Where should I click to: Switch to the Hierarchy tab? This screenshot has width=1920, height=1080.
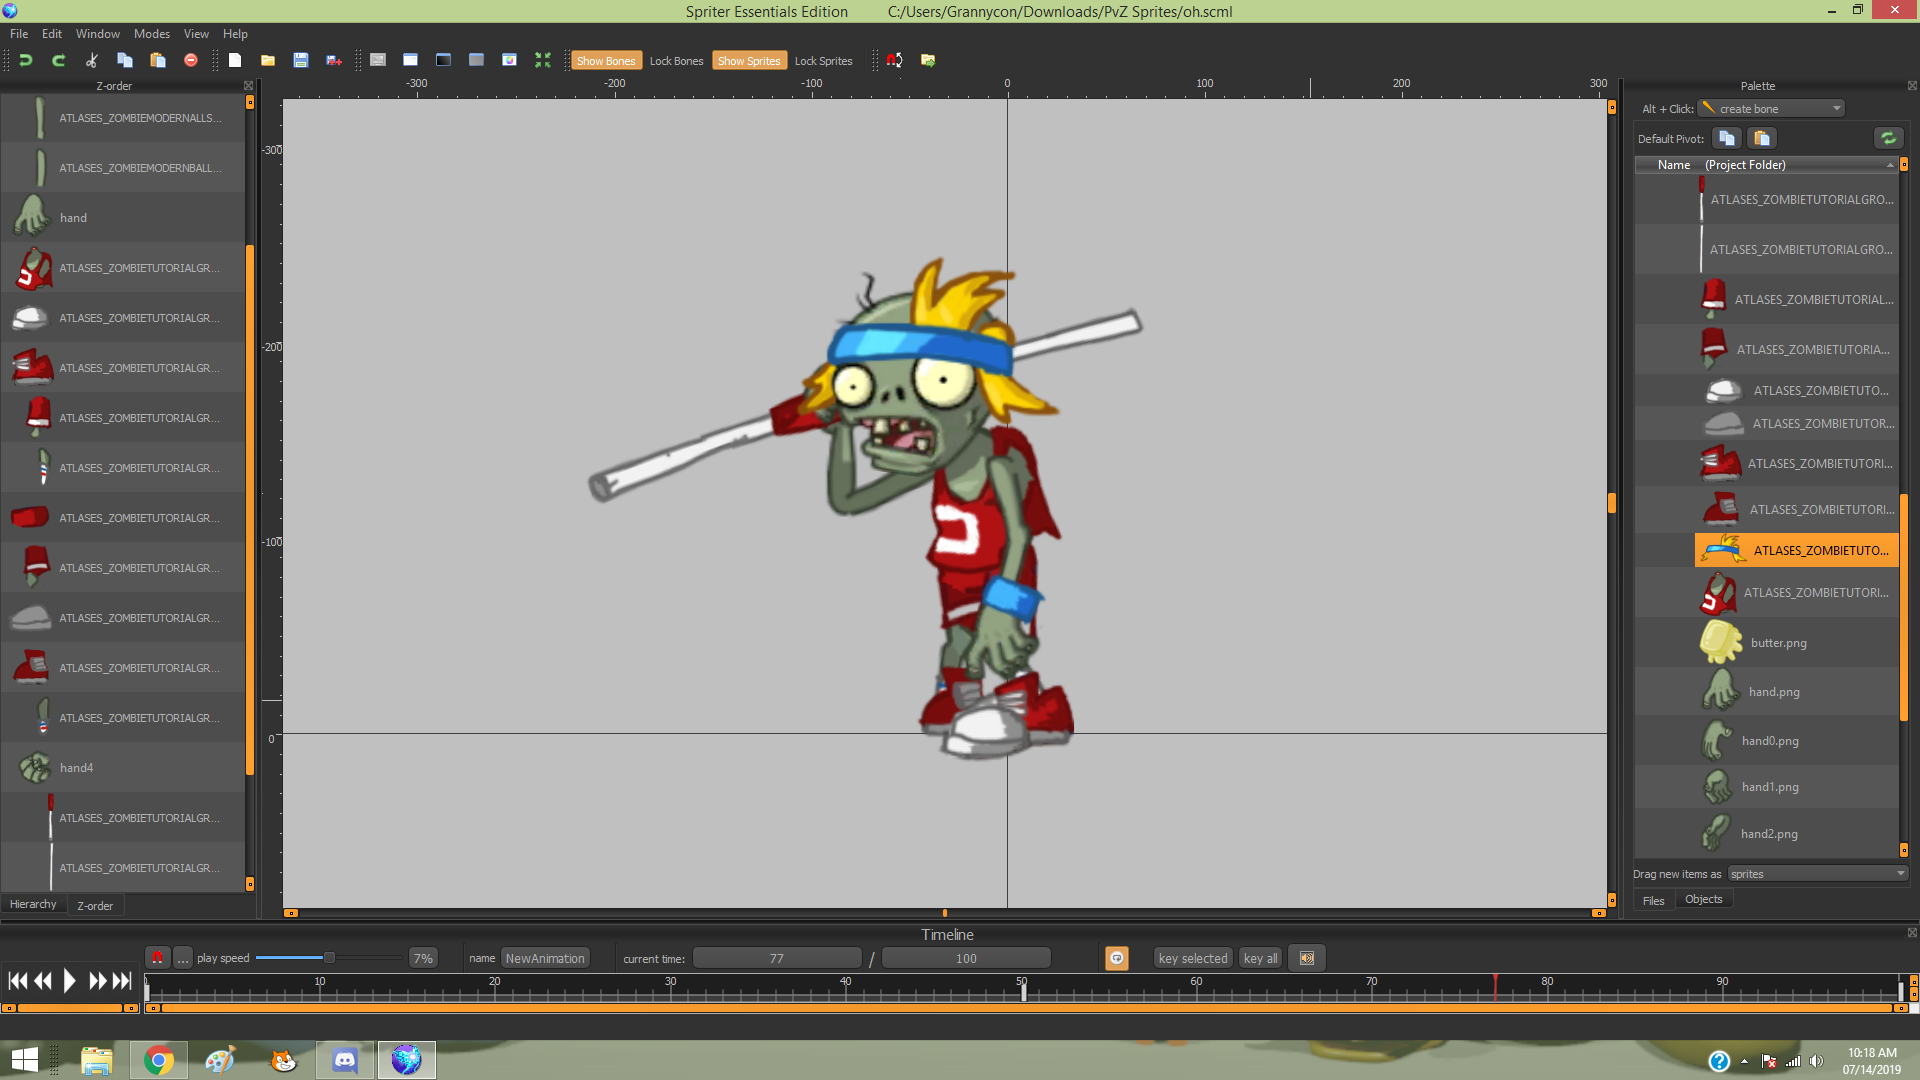click(33, 904)
